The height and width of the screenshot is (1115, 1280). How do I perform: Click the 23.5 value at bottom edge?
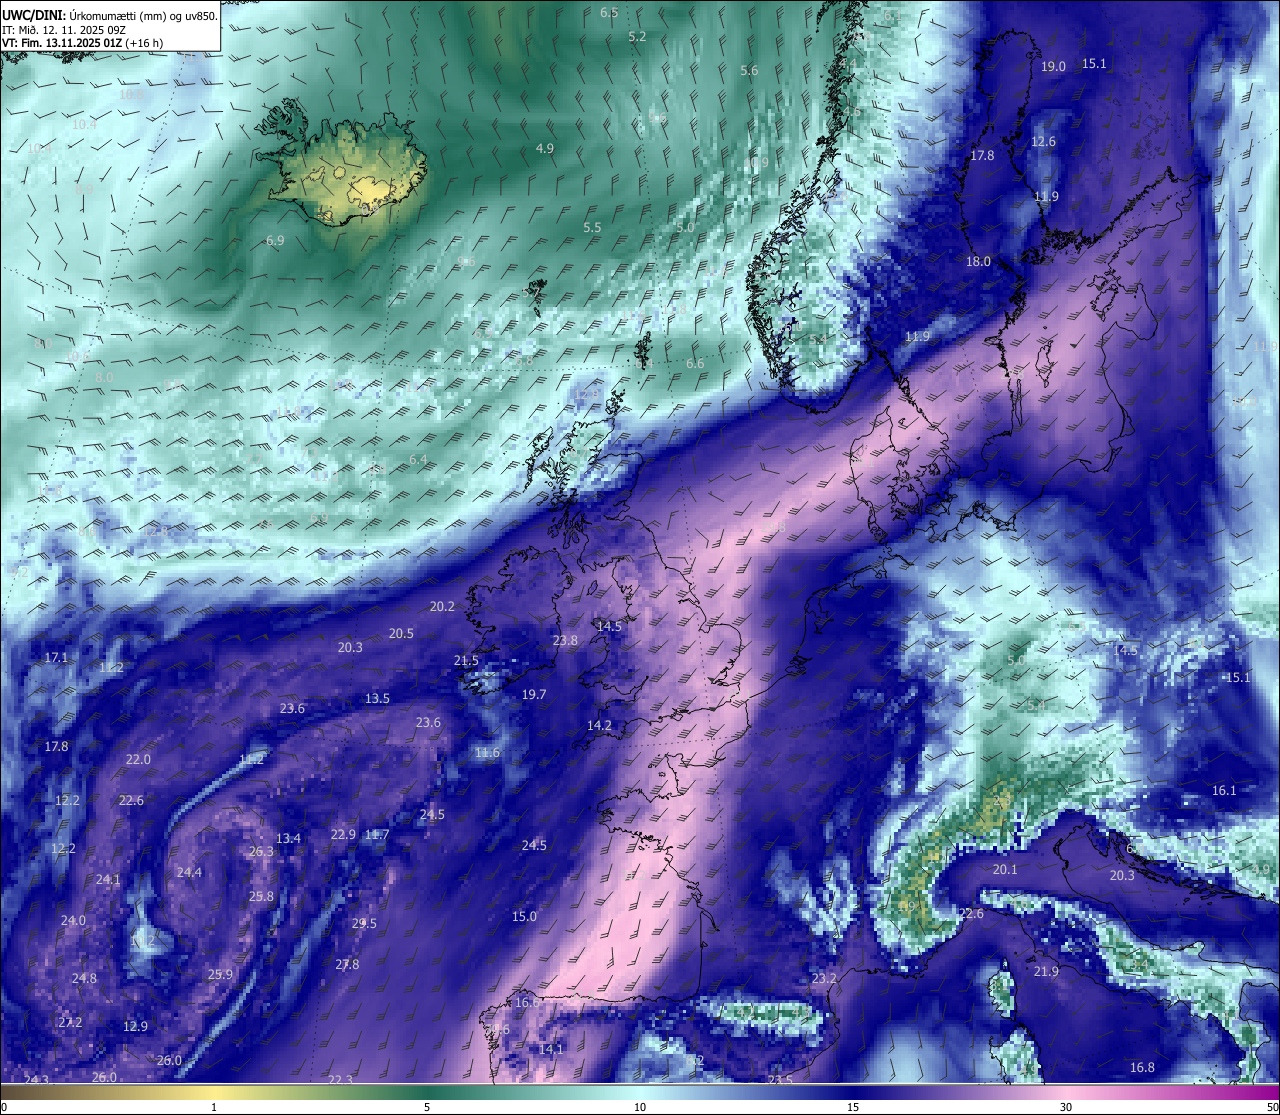[x=780, y=1079]
